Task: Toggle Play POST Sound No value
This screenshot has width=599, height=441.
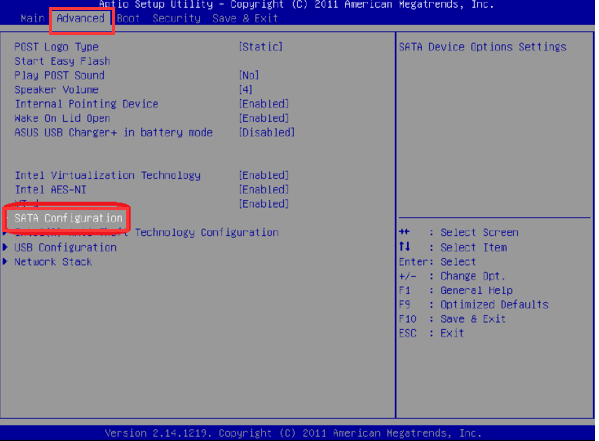Action: click(x=249, y=75)
